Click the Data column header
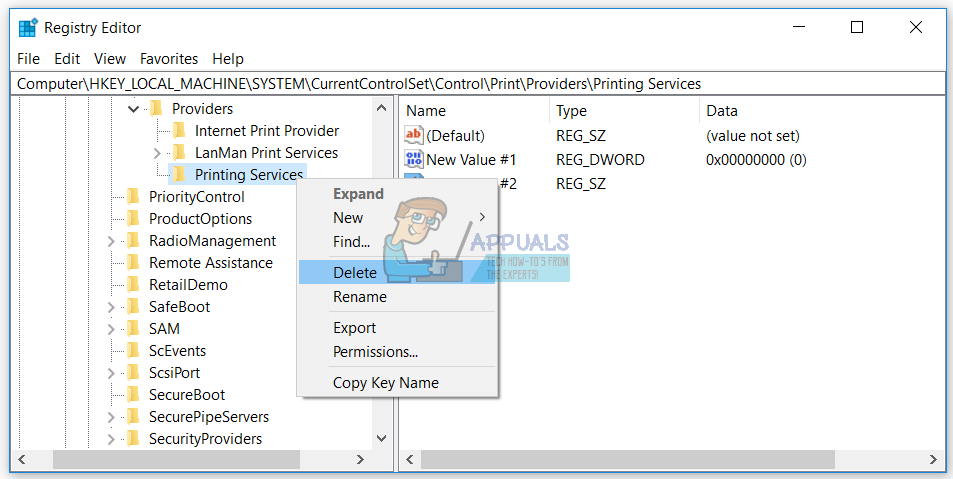Image resolution: width=953 pixels, height=479 pixels. click(x=722, y=111)
